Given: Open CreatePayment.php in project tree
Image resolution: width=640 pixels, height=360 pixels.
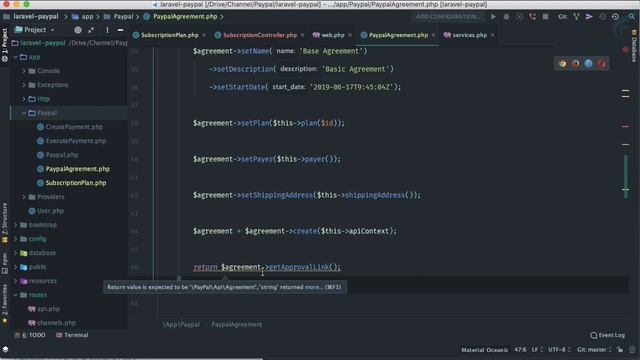Looking at the screenshot, I should coord(74,127).
